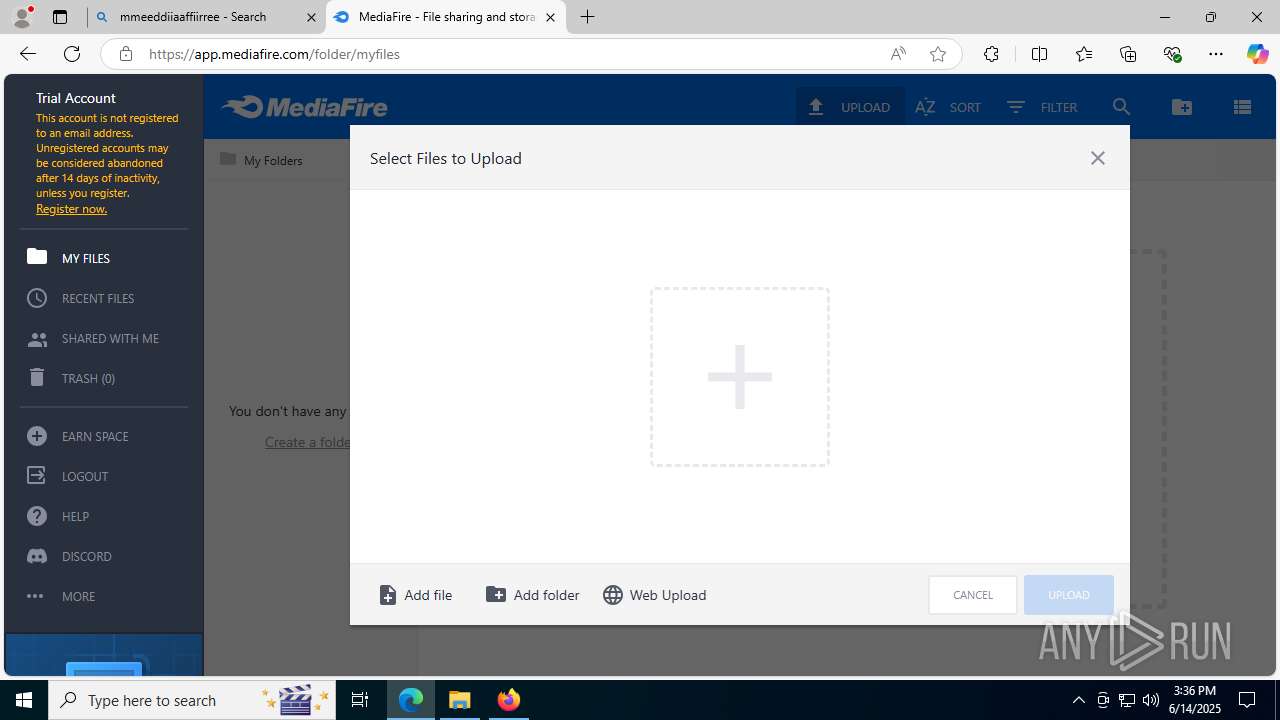This screenshot has width=1280, height=720.
Task: Close the mmeeddiiaaffiirree Search tab
Action: (x=311, y=17)
